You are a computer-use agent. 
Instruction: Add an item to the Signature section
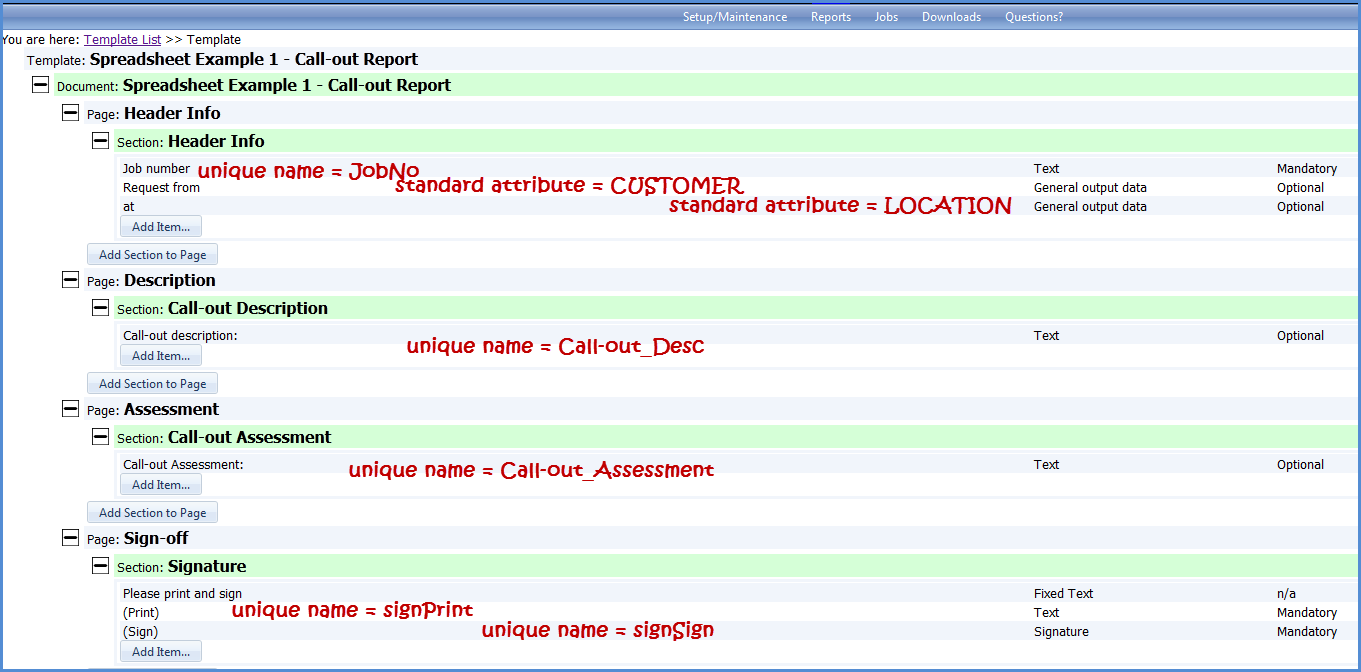160,651
